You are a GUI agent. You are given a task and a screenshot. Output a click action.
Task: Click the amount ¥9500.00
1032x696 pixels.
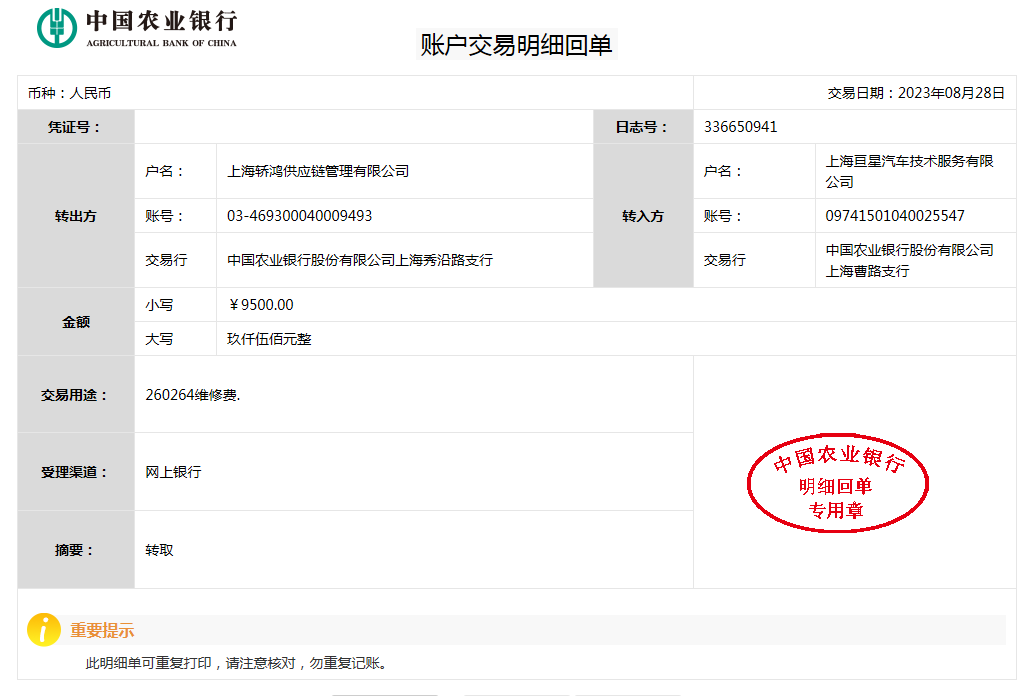261,305
